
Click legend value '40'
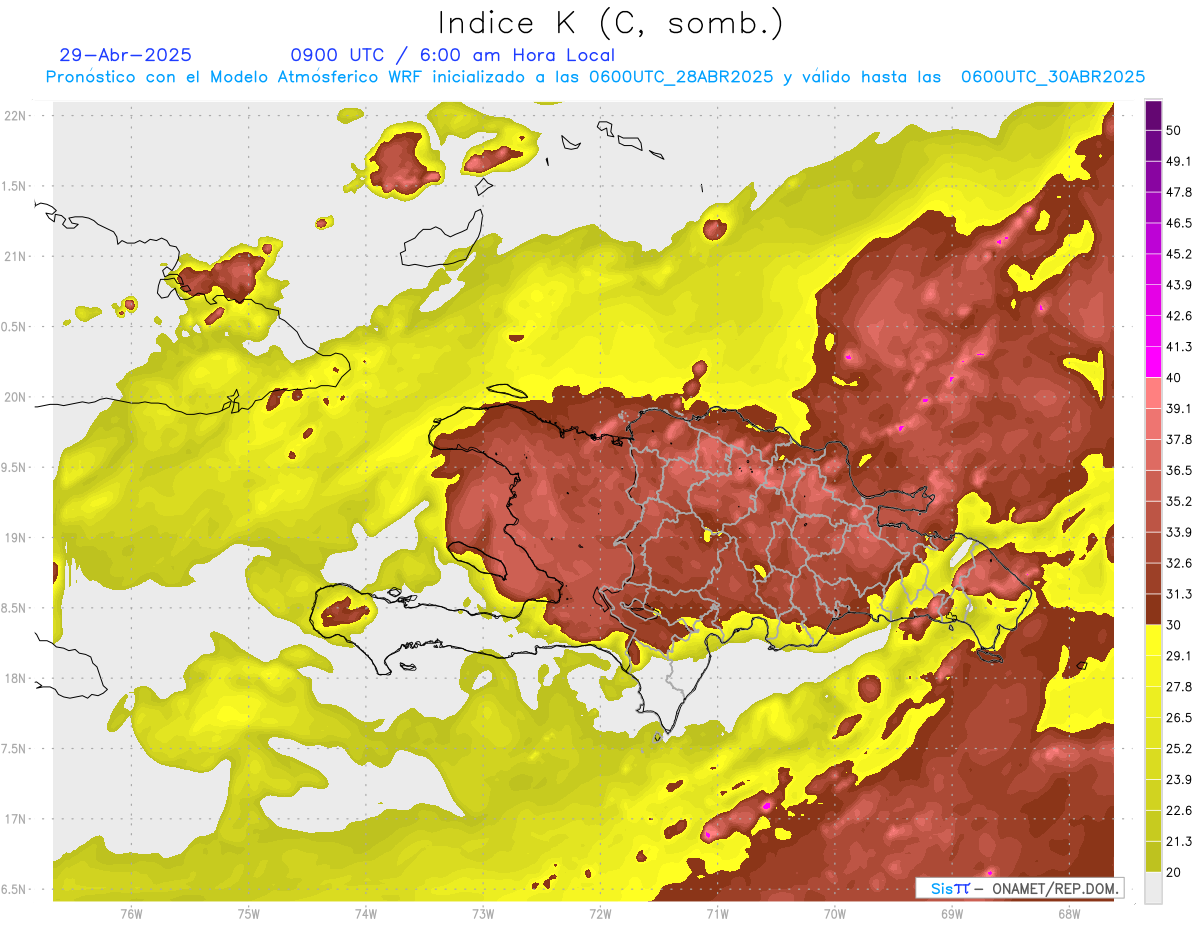pyautogui.click(x=1175, y=378)
